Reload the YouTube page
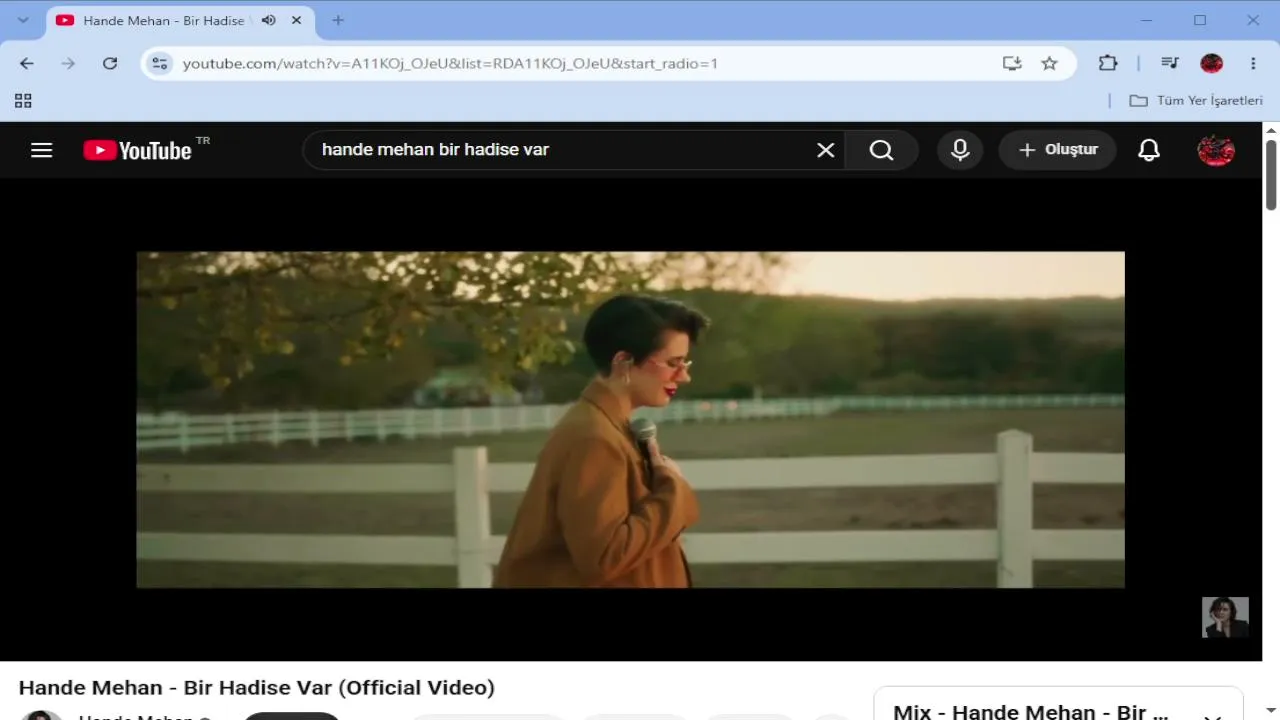The image size is (1280, 720). click(110, 63)
